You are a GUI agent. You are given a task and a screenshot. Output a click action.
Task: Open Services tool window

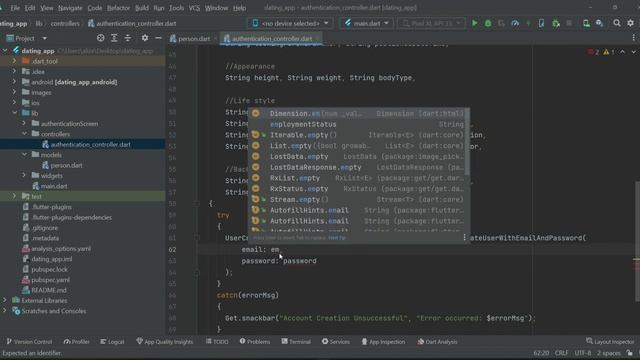336,342
